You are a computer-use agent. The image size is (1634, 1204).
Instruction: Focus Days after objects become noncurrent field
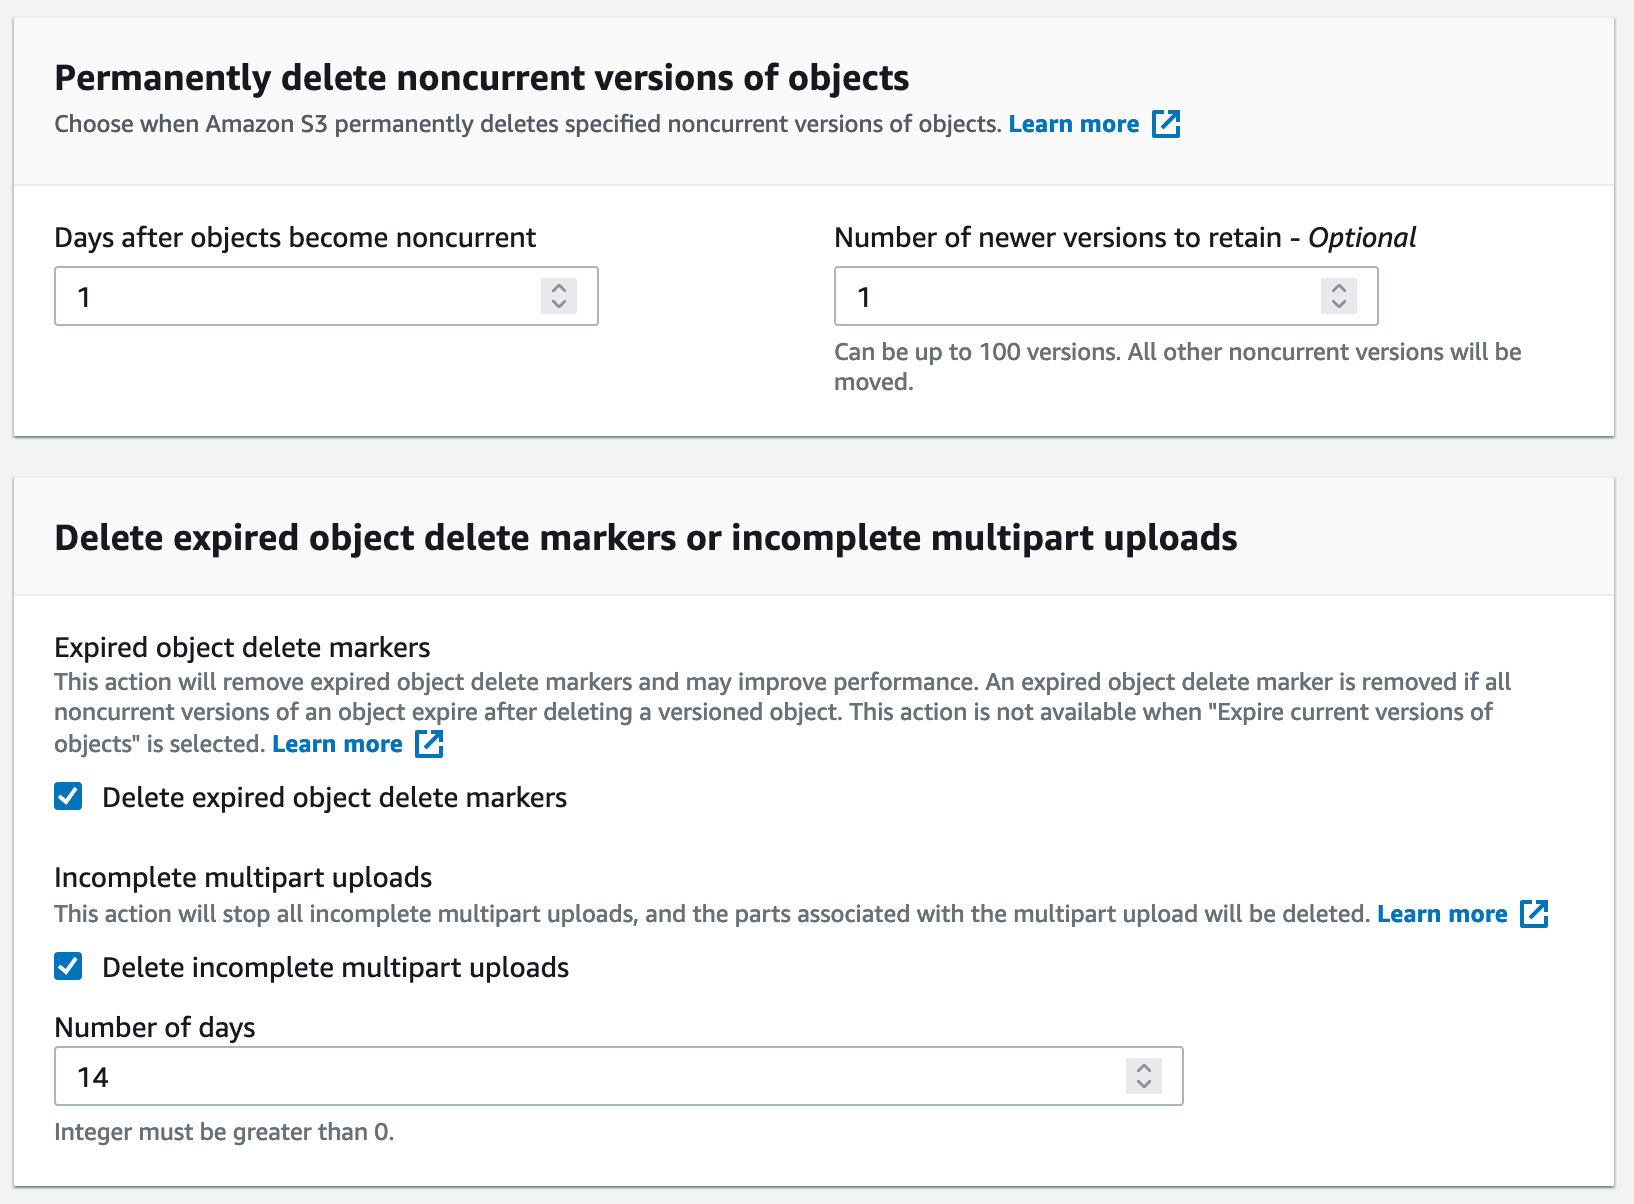coord(326,296)
